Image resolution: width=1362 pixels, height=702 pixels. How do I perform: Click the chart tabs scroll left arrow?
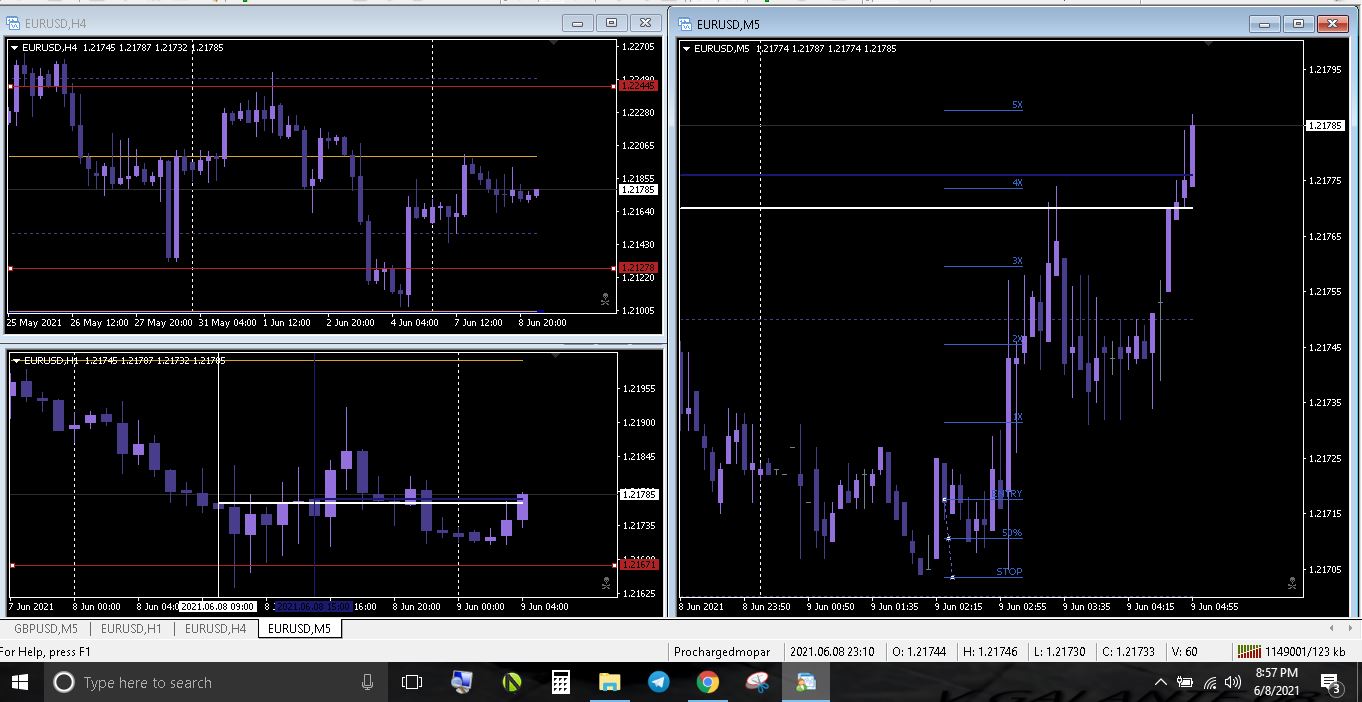(x=1330, y=628)
